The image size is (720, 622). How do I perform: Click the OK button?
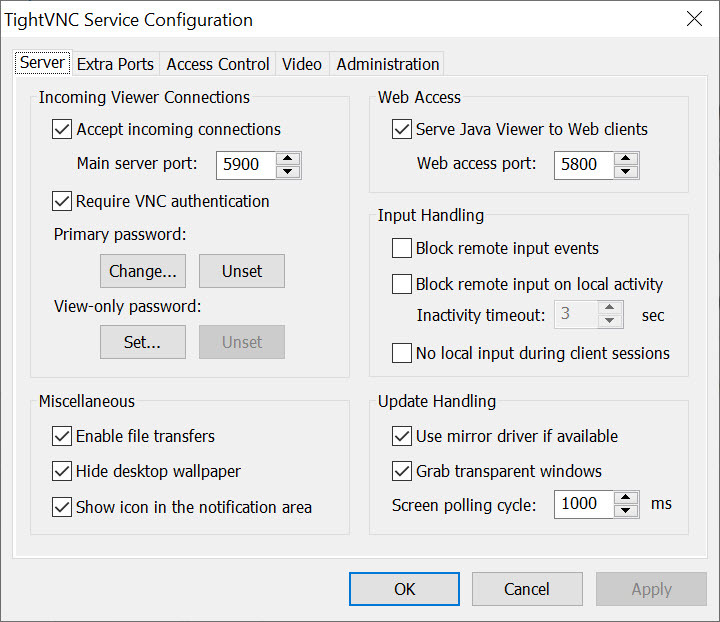click(404, 589)
